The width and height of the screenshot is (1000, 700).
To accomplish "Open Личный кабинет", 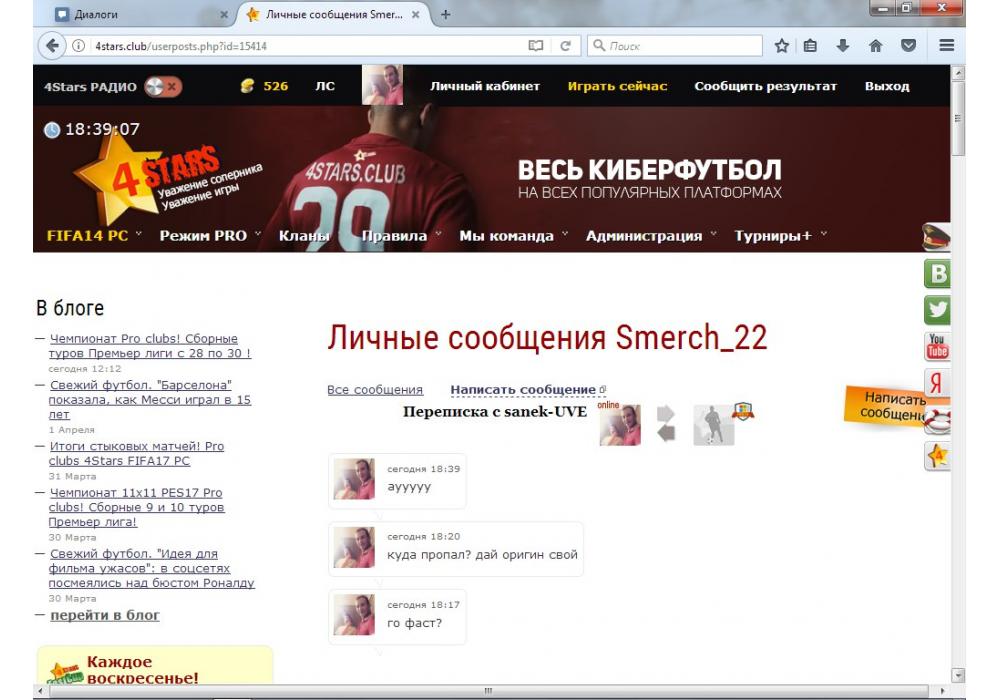I will 485,86.
